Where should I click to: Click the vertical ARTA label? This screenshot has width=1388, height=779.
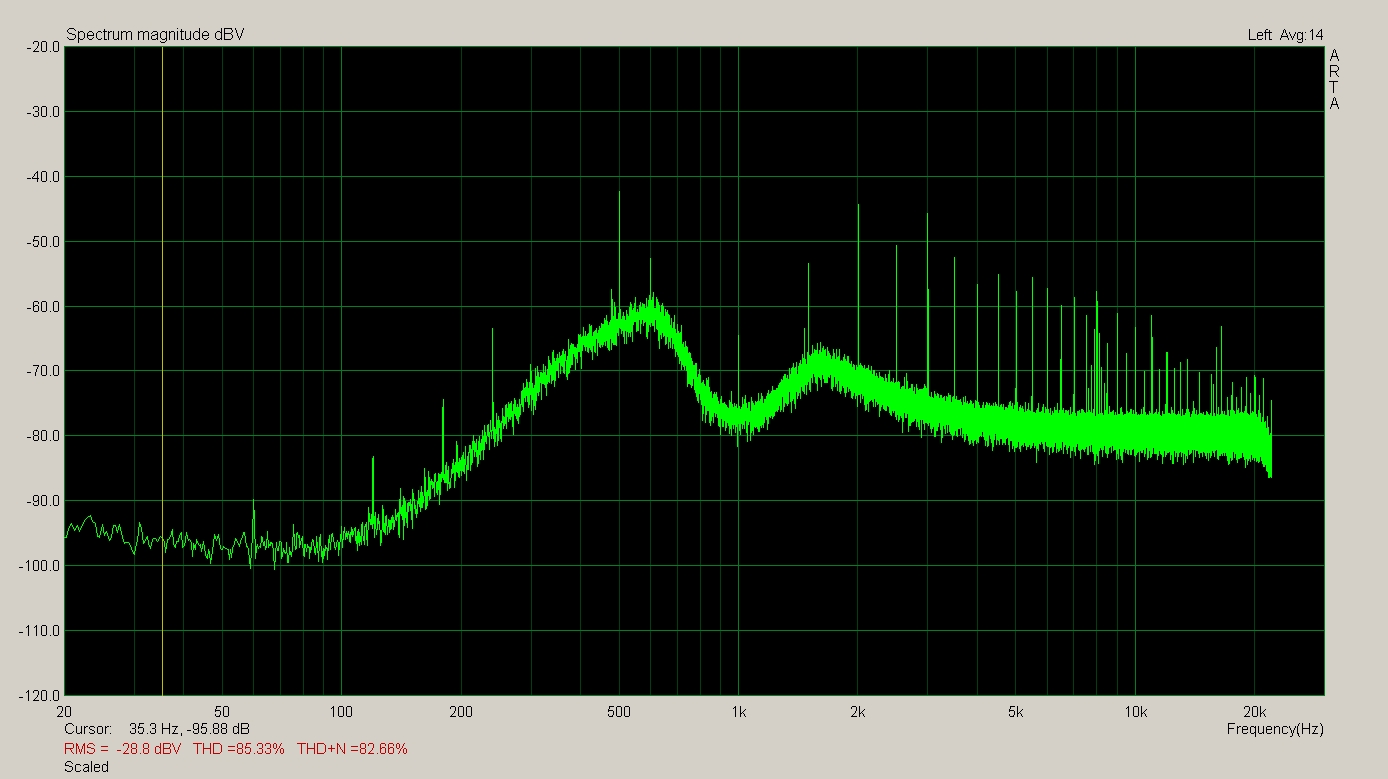(1334, 79)
